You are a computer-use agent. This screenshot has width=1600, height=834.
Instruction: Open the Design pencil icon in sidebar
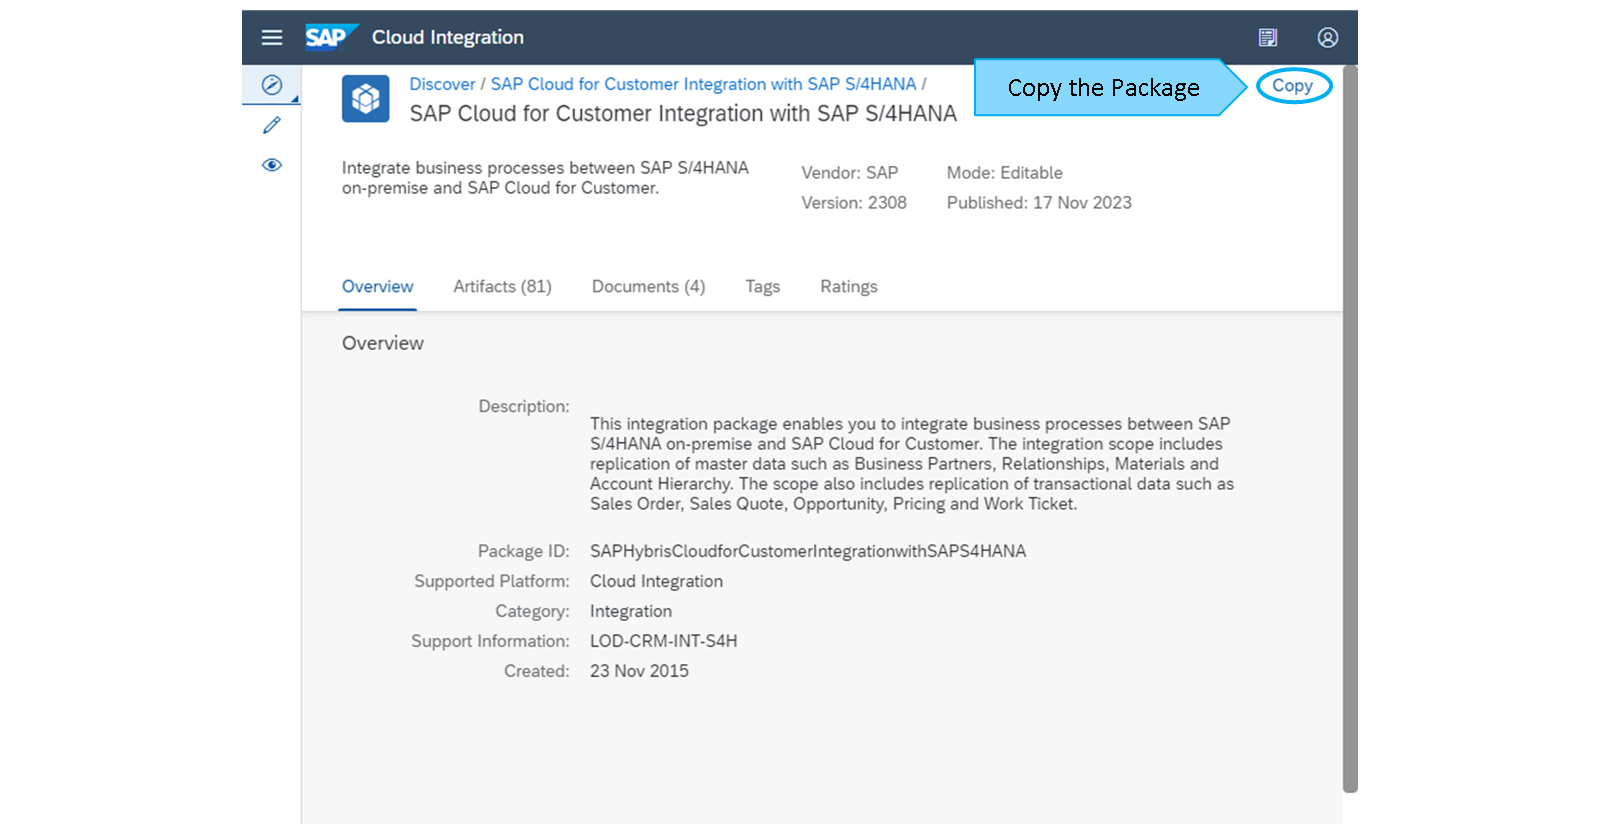coord(272,125)
